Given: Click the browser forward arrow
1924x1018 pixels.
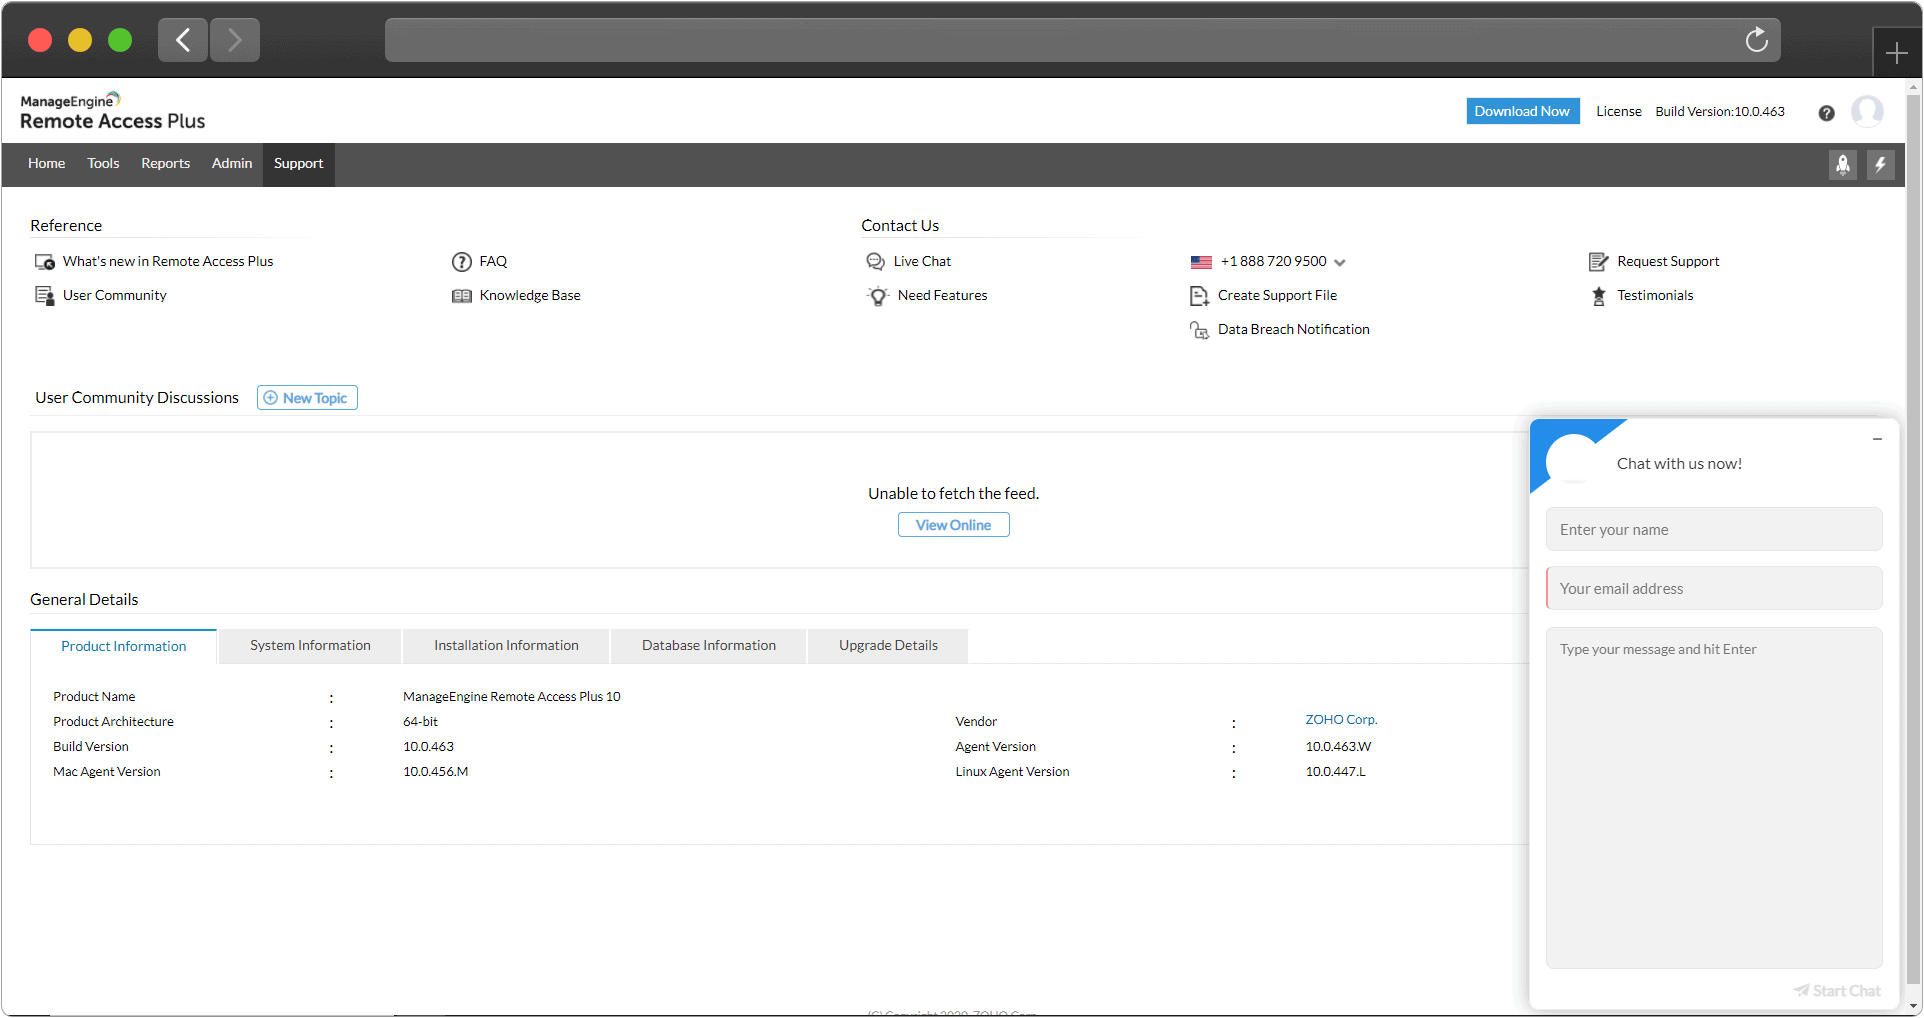Looking at the screenshot, I should [x=235, y=40].
